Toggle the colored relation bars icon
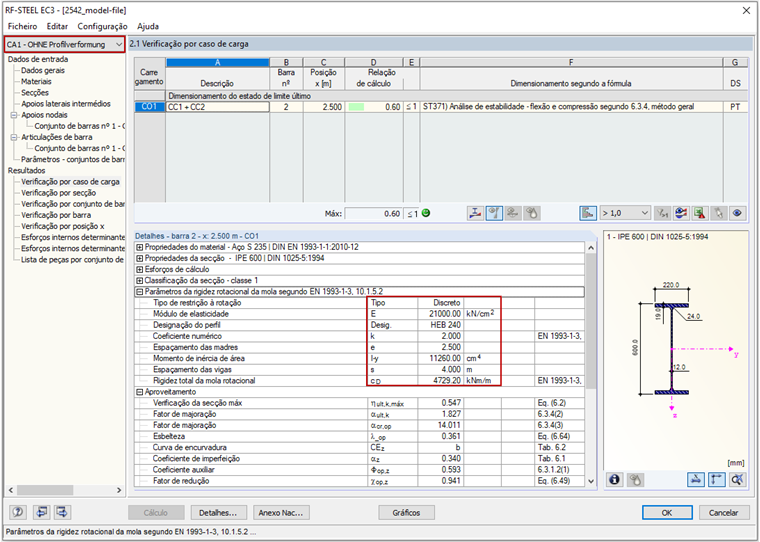The height and width of the screenshot is (542, 760). pos(588,213)
